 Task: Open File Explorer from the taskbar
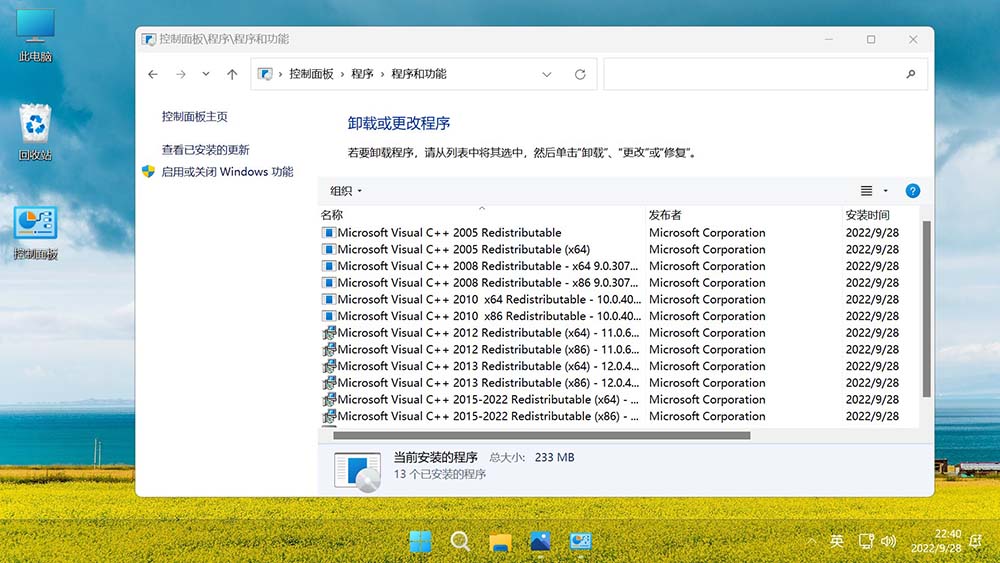pos(500,541)
